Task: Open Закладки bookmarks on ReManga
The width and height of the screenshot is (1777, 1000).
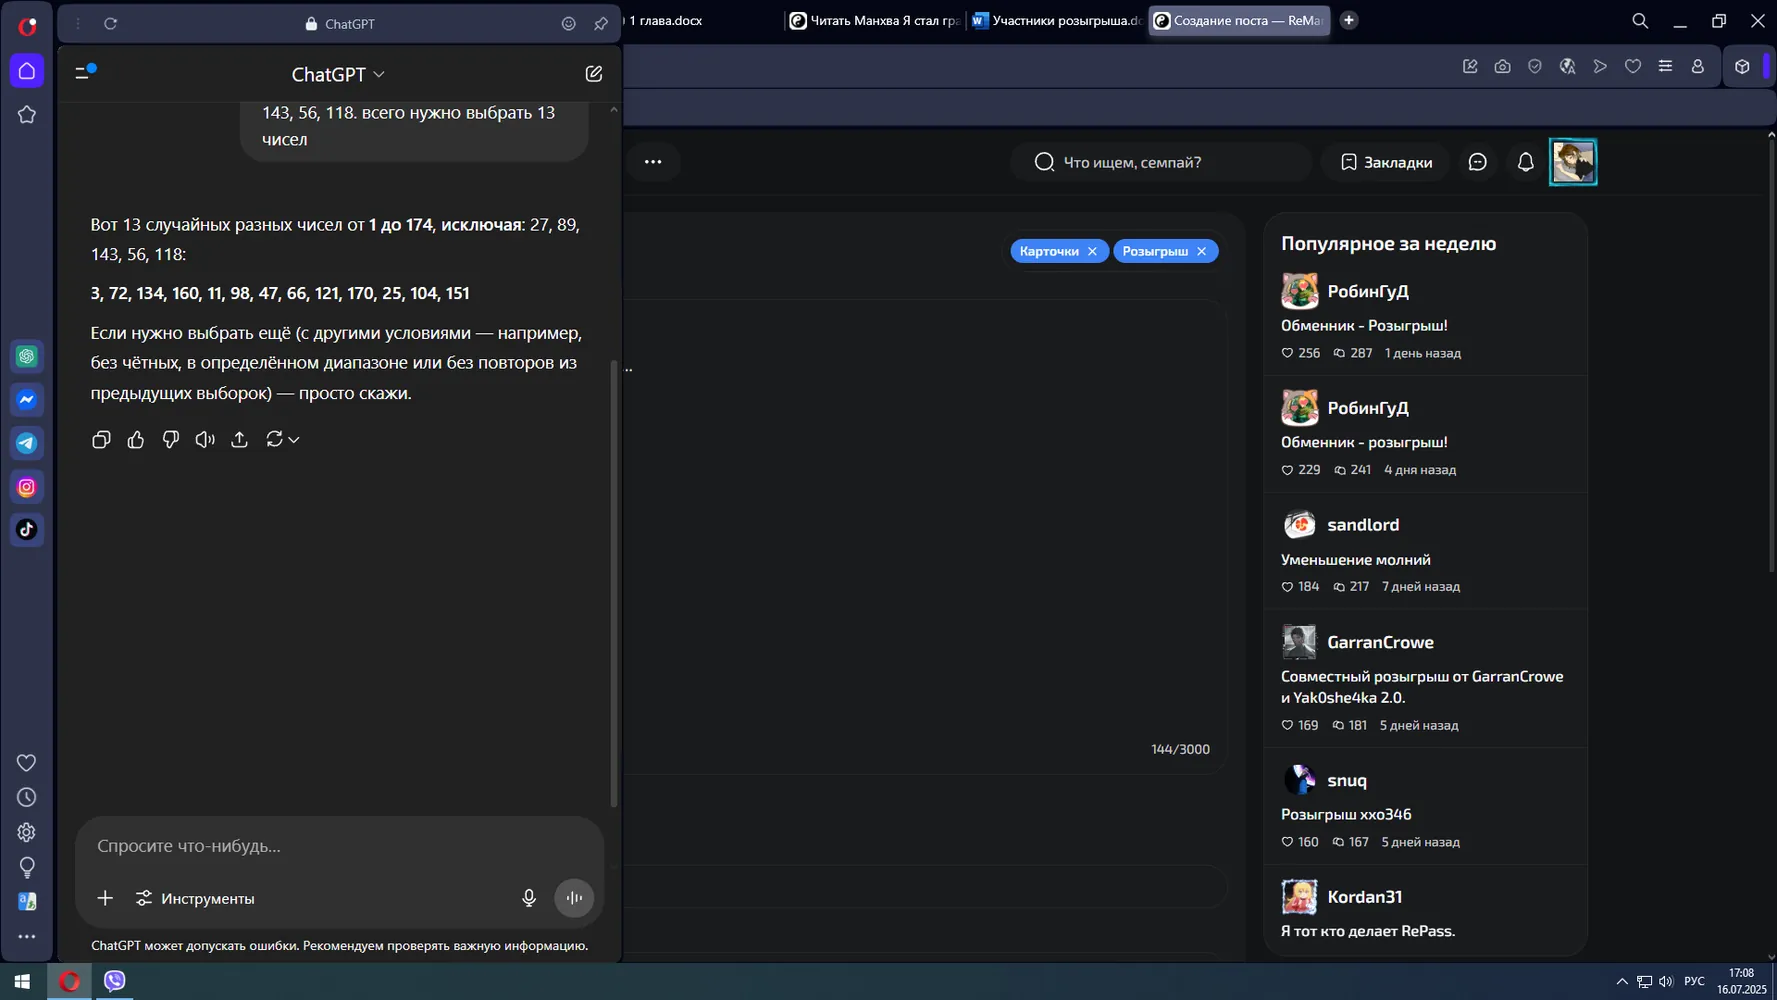Action: [x=1386, y=162]
